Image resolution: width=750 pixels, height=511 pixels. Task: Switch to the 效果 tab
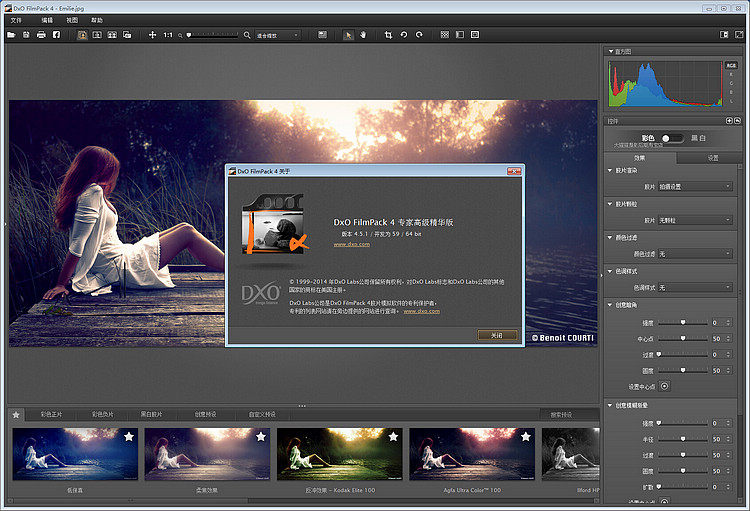640,158
